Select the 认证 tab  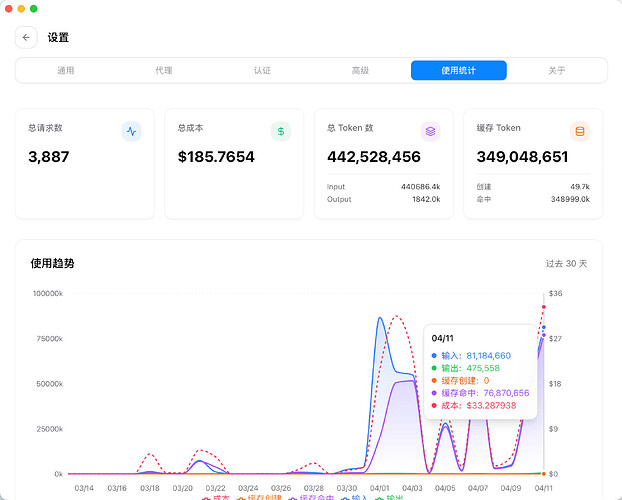click(262, 71)
